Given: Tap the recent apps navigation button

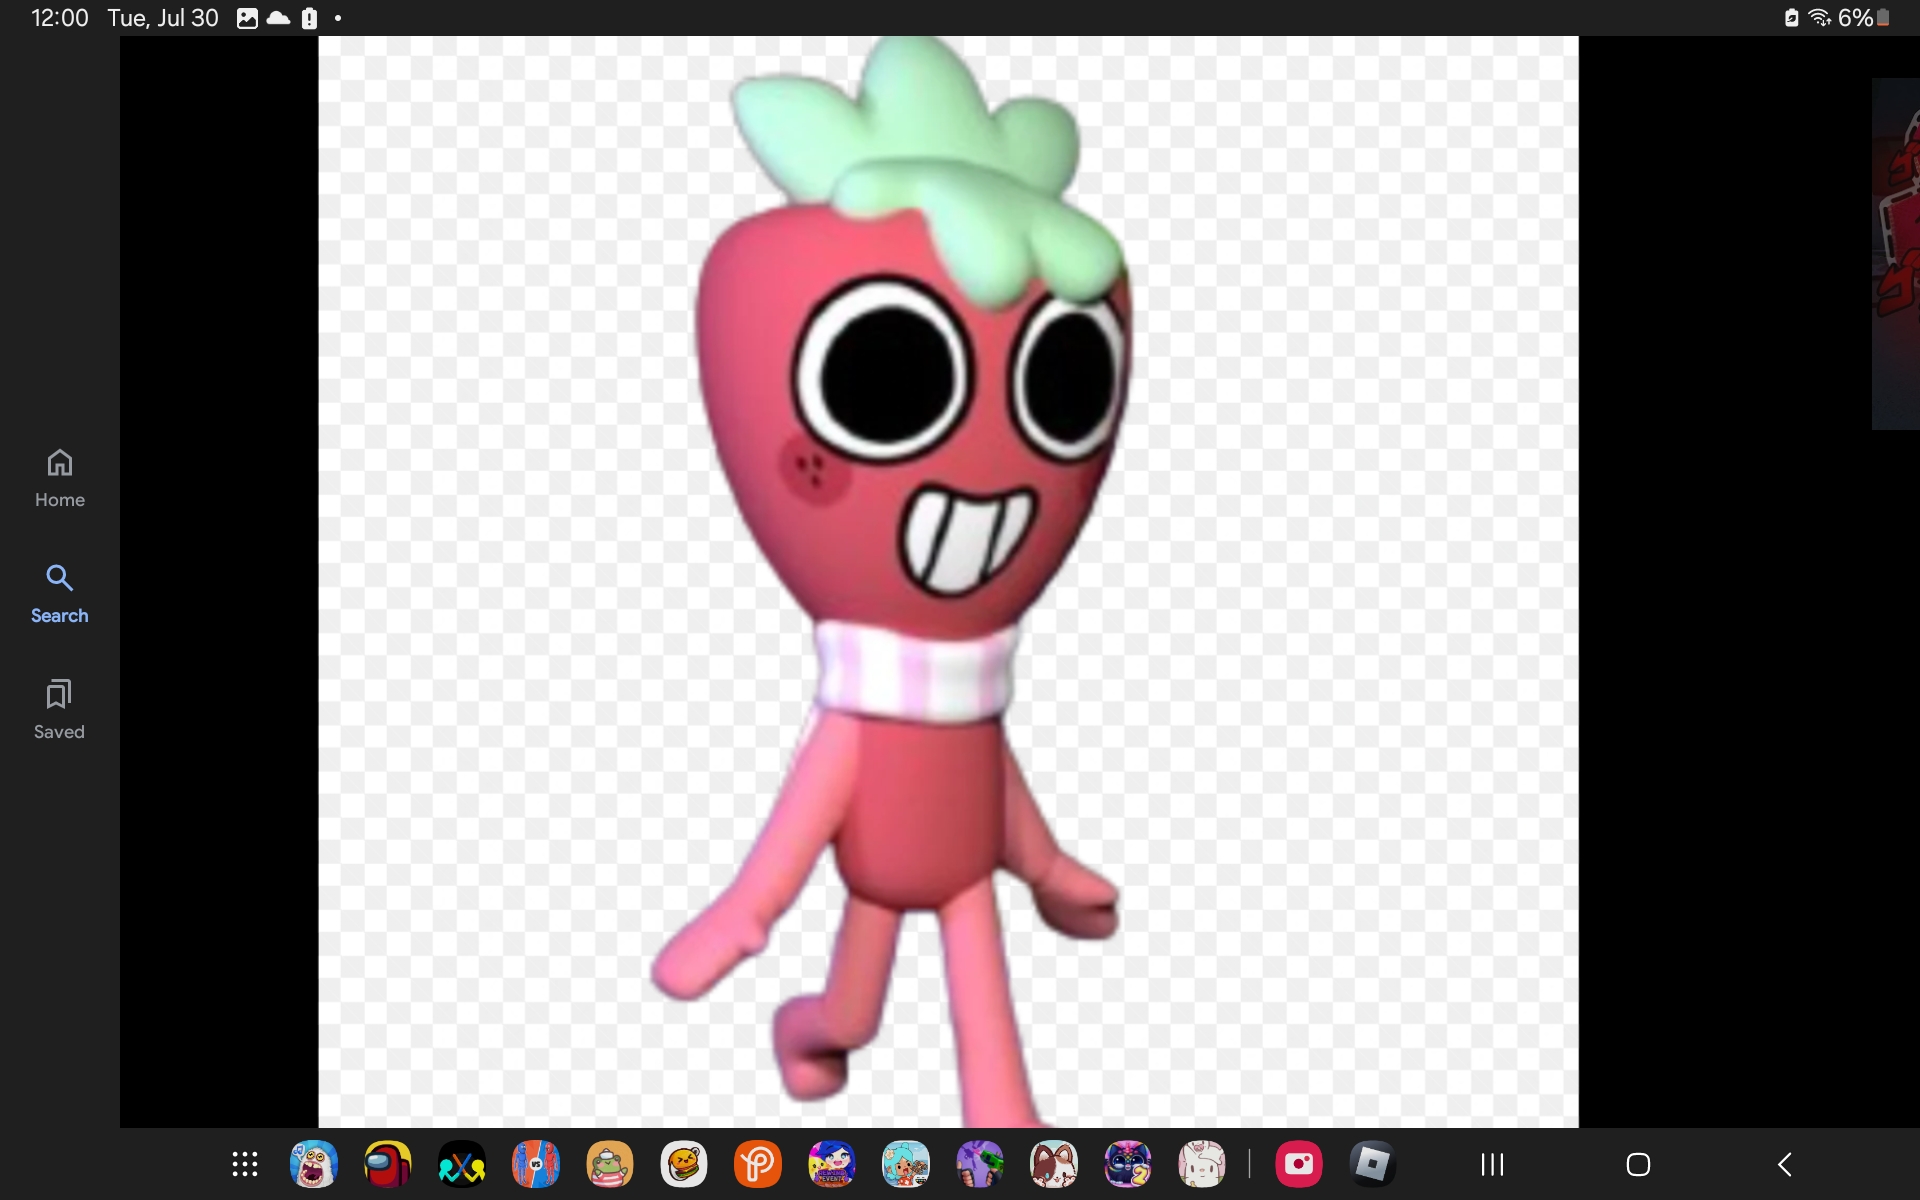Looking at the screenshot, I should pyautogui.click(x=1492, y=1164).
